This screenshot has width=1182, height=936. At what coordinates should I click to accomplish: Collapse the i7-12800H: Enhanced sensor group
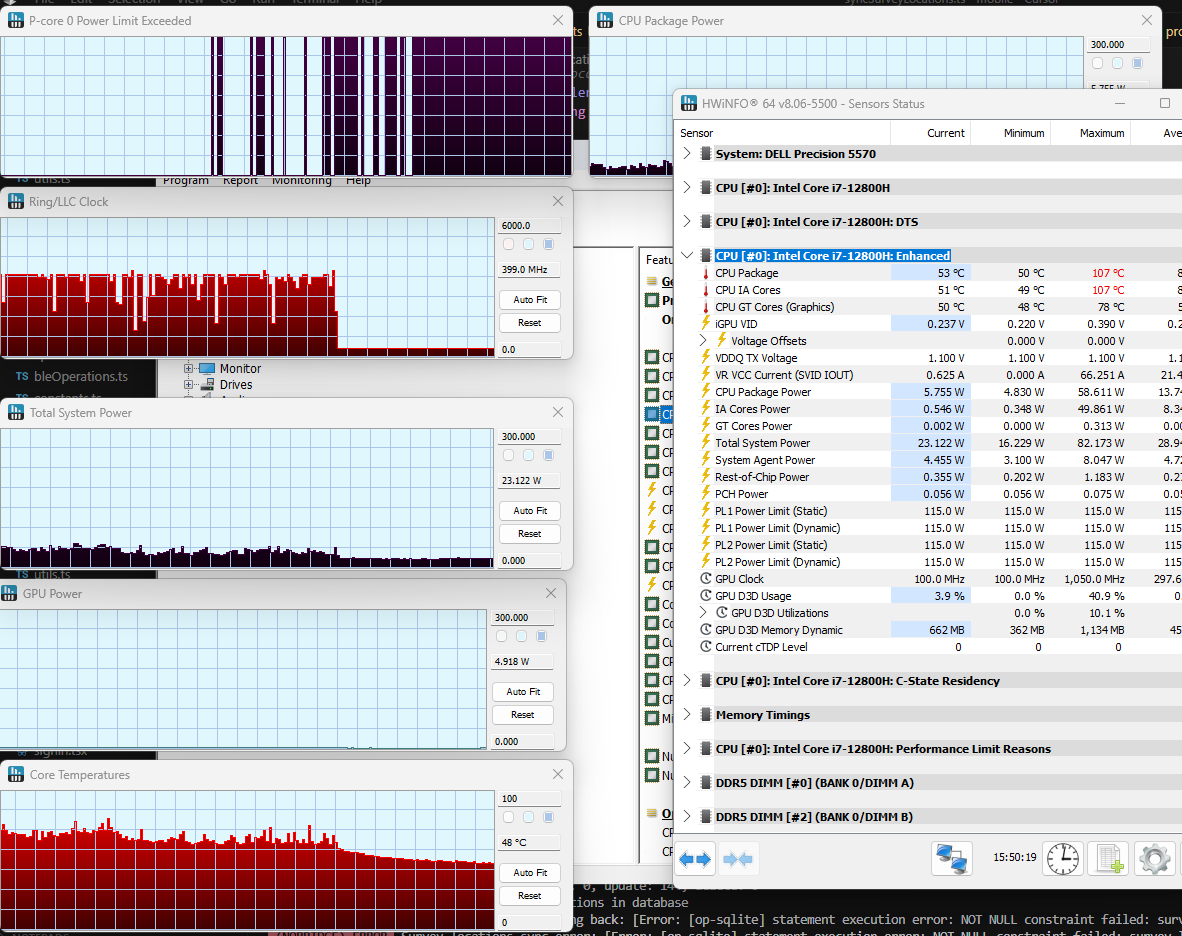(x=686, y=255)
